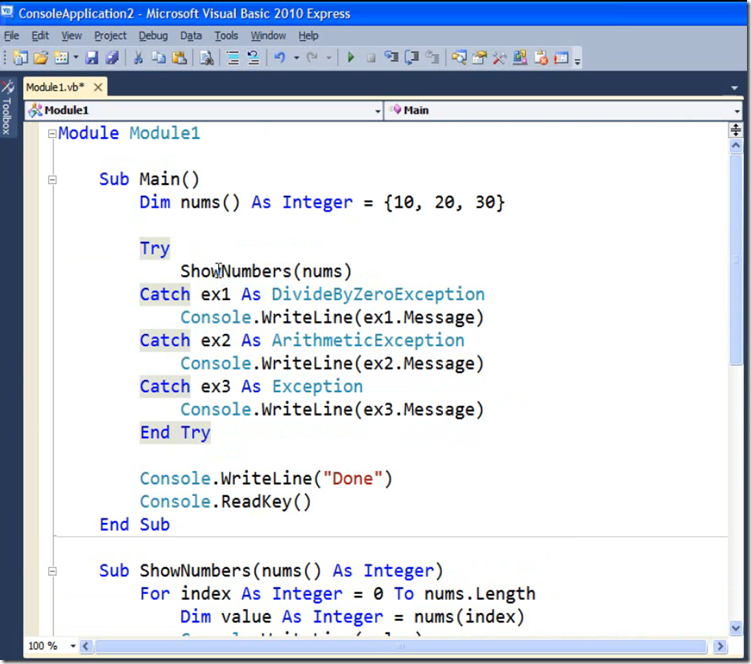Expand the collapsed Toolbox side panel

pos(8,108)
